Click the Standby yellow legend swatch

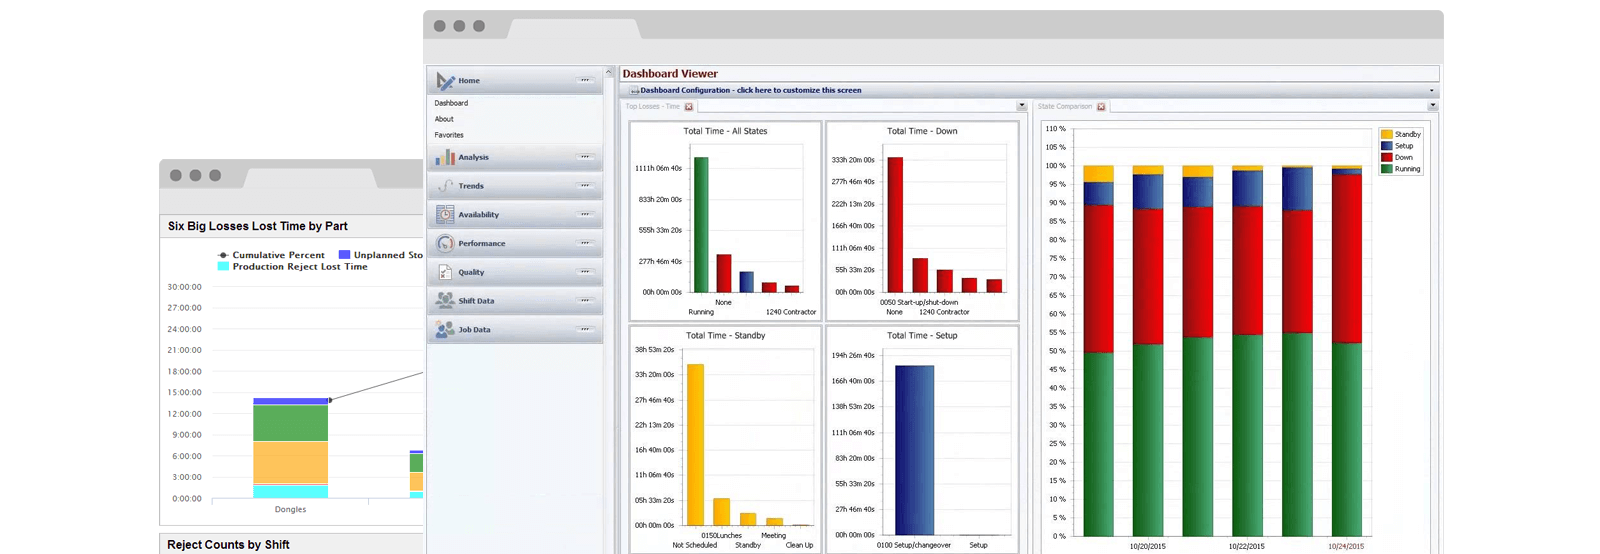[1387, 134]
